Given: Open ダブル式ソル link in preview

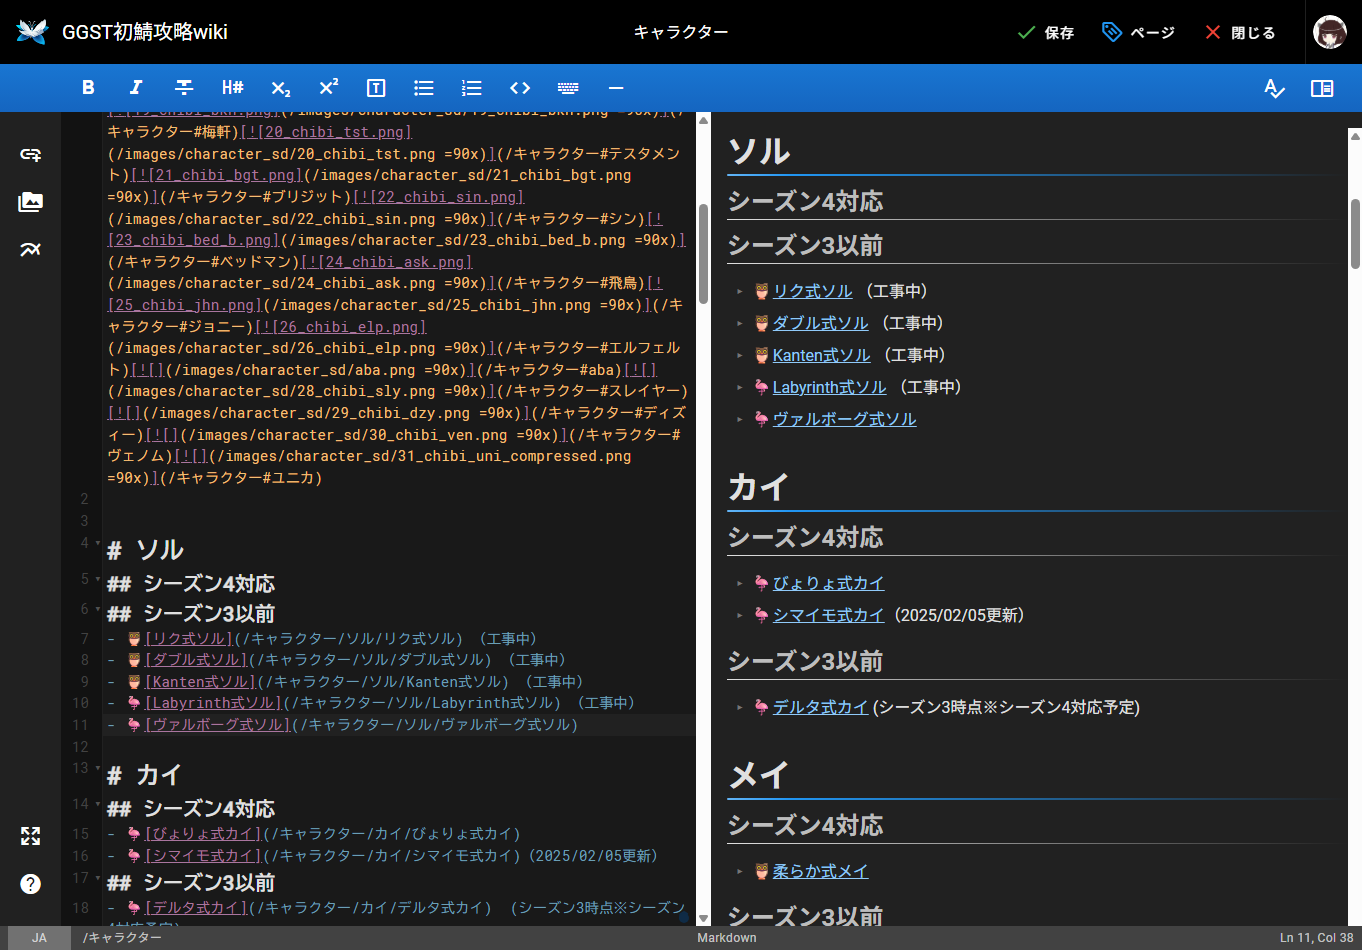Looking at the screenshot, I should (820, 323).
